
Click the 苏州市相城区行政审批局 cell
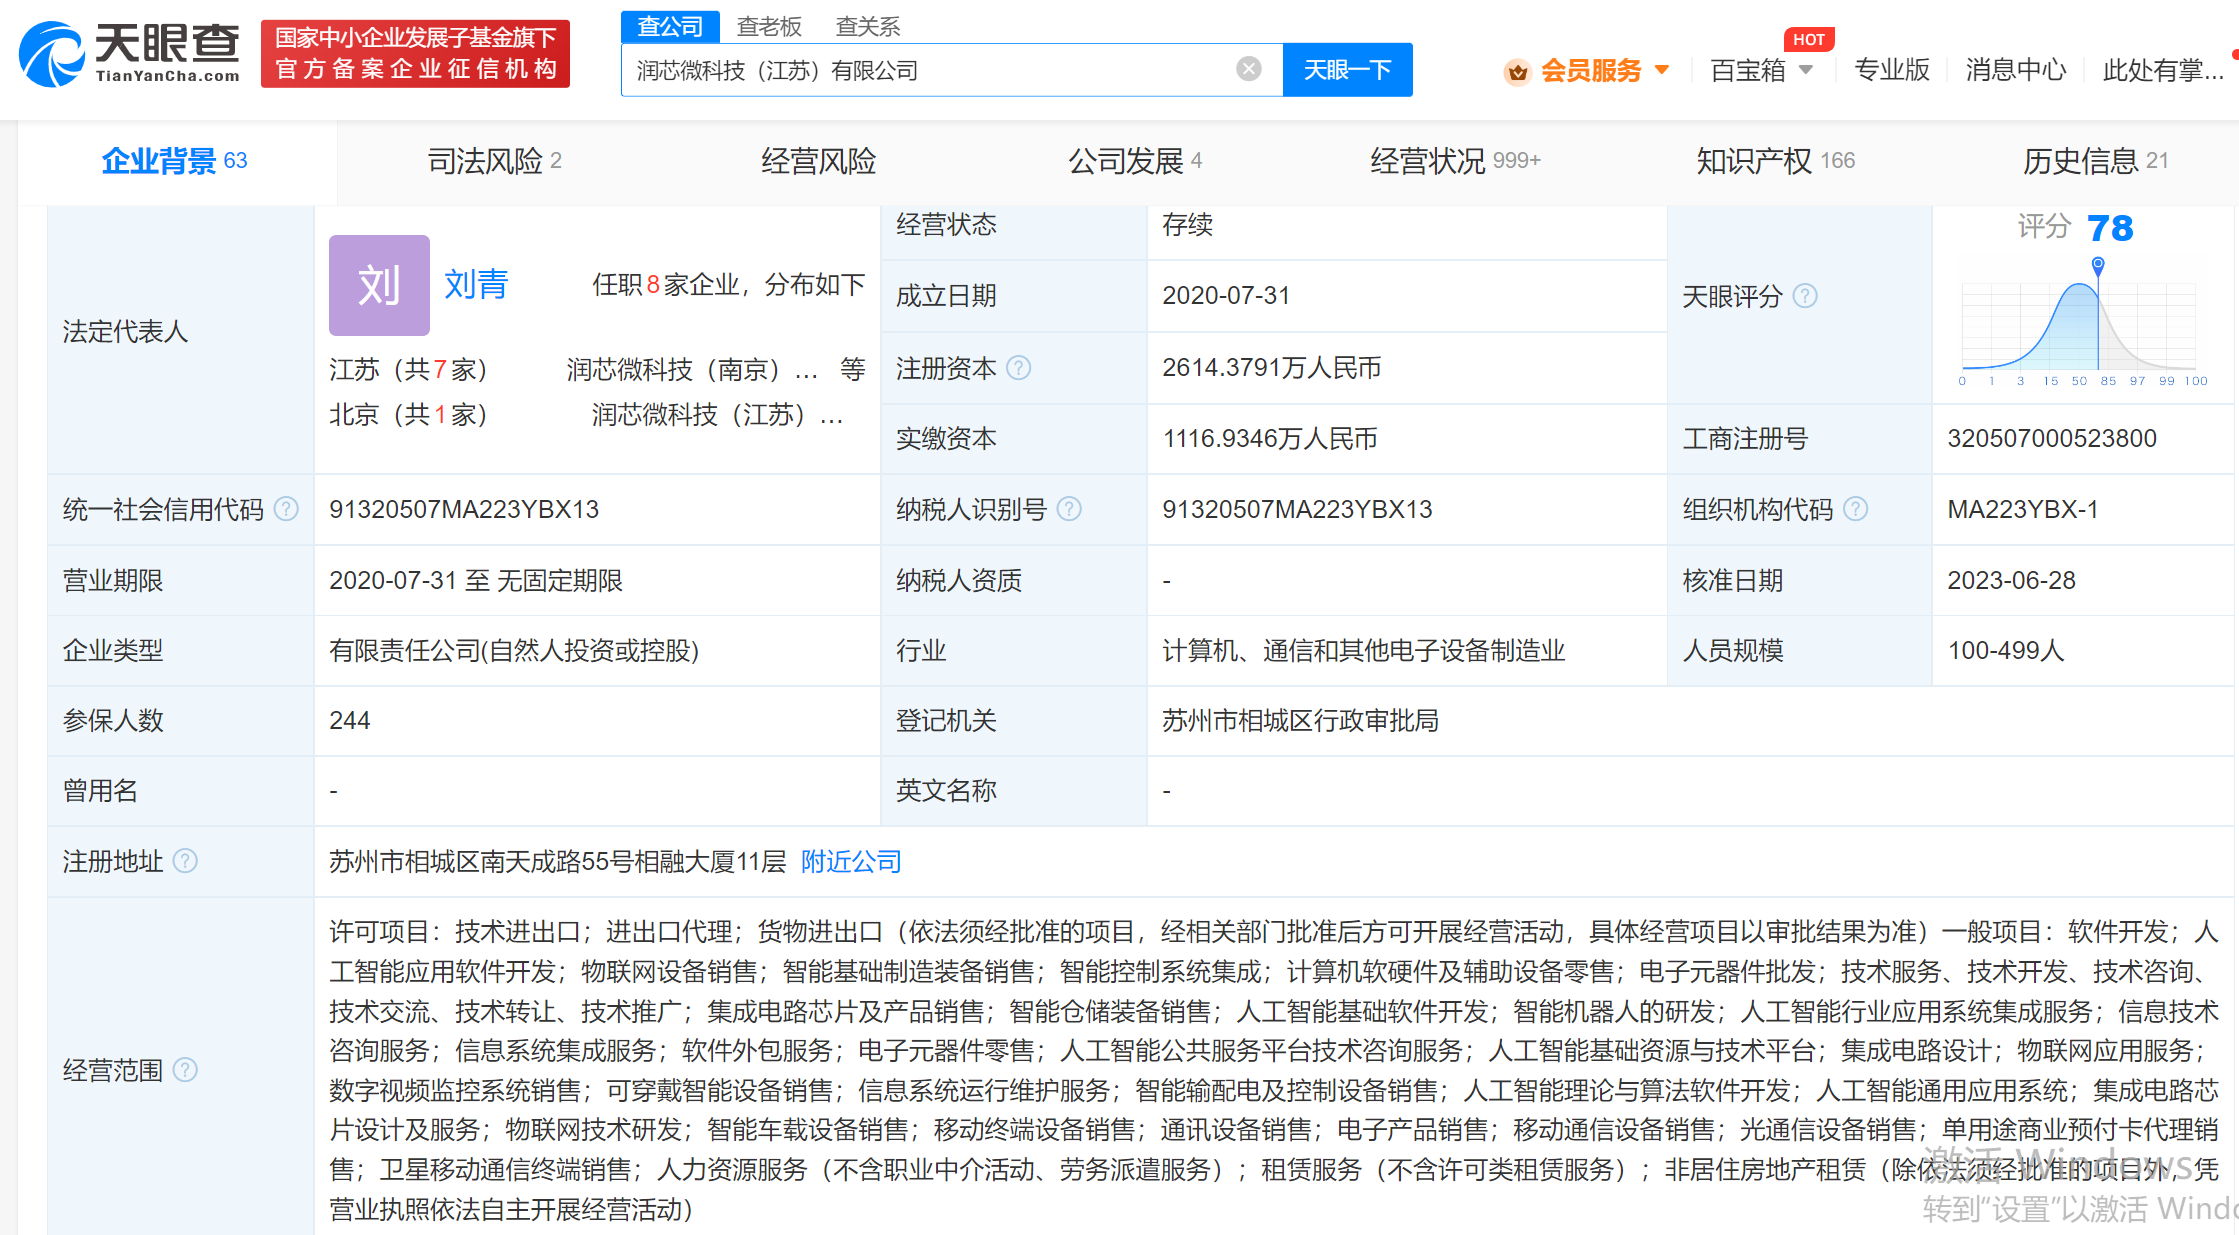click(1300, 721)
